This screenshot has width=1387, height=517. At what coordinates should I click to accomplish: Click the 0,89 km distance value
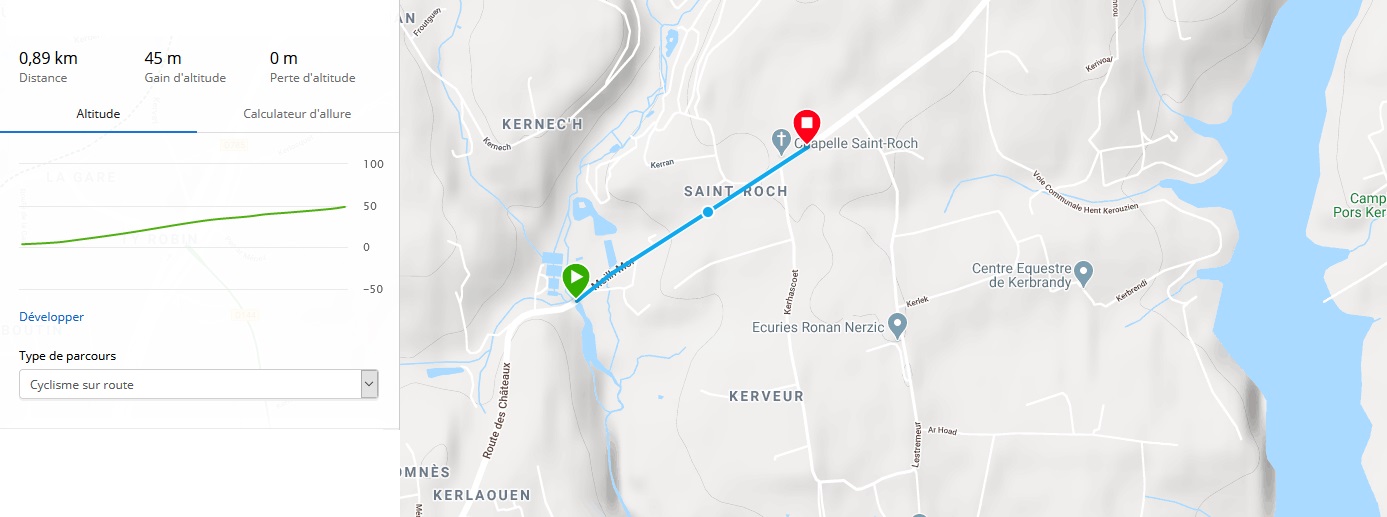(48, 58)
